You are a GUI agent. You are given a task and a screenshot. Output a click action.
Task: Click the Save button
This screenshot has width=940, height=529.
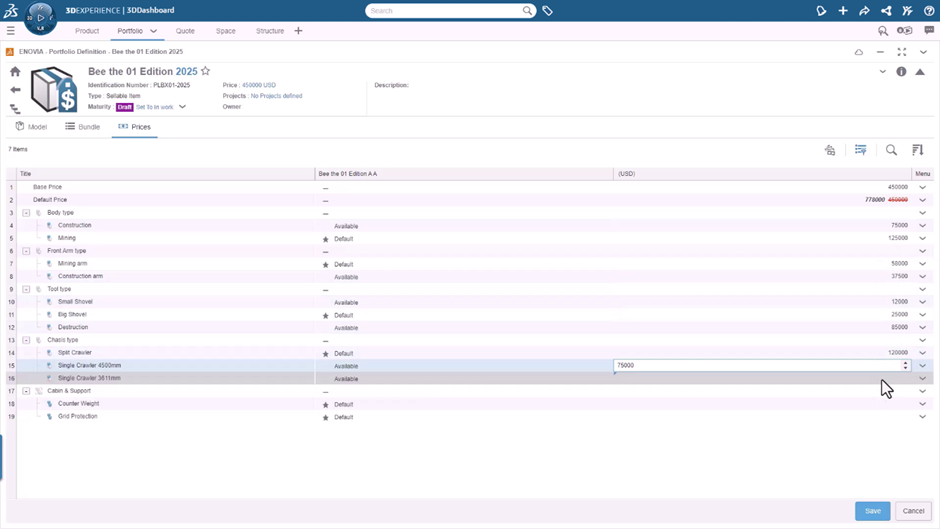click(x=872, y=511)
